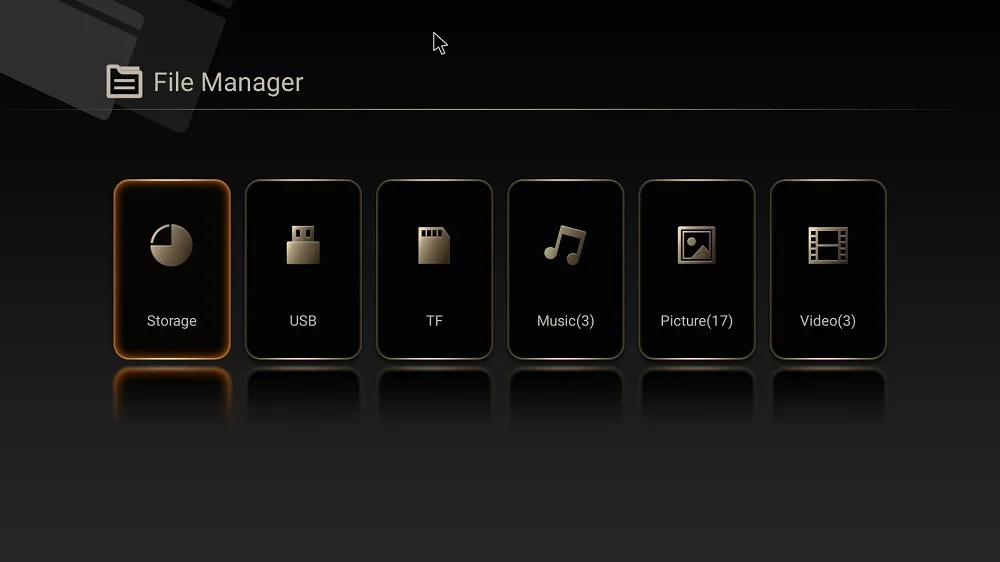This screenshot has height=562, width=1000.
Task: Open the Storage label
Action: [x=172, y=321]
